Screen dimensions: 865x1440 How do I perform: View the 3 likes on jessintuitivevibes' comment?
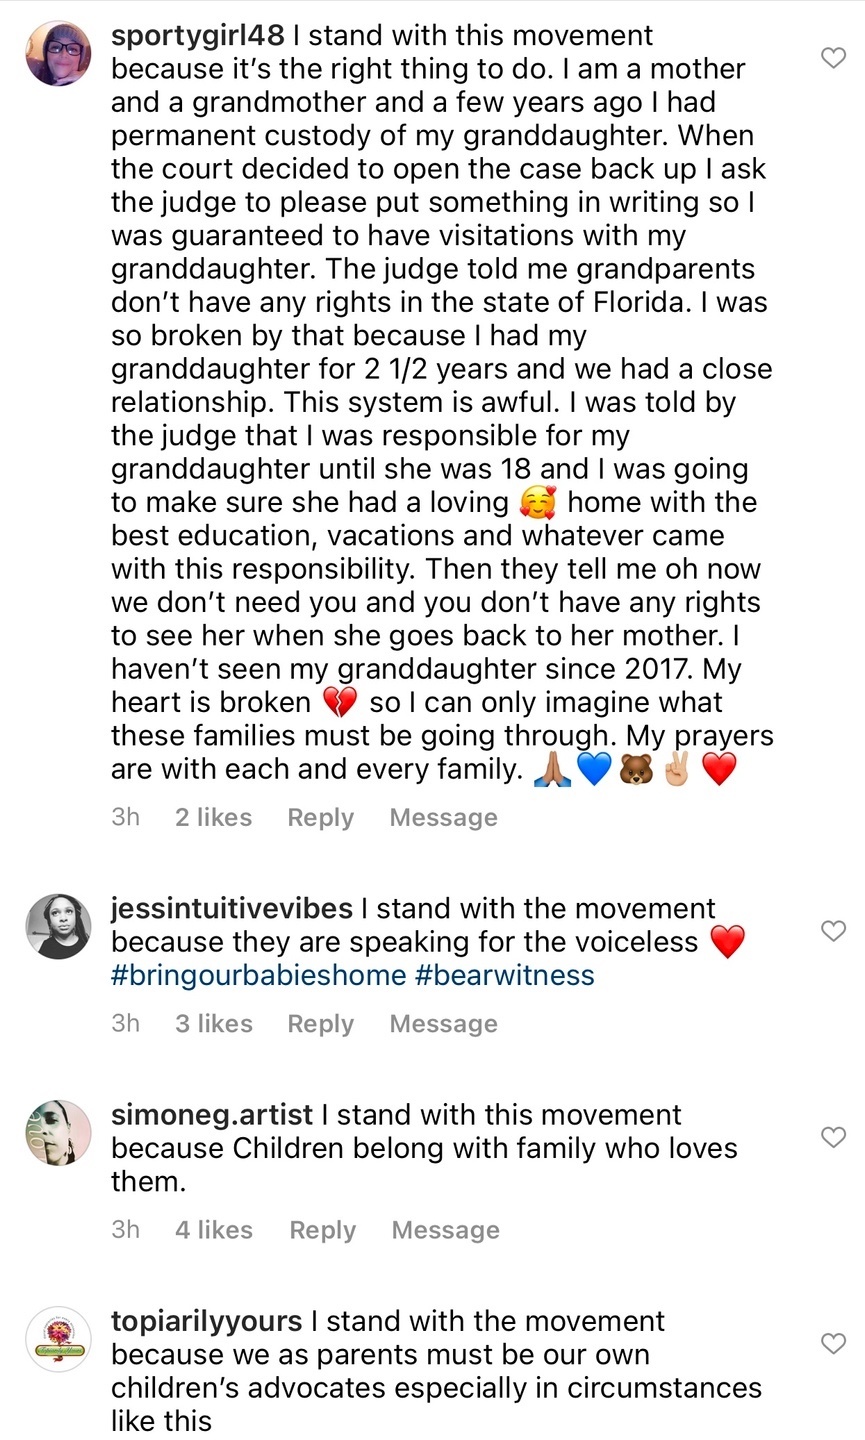click(x=213, y=1023)
